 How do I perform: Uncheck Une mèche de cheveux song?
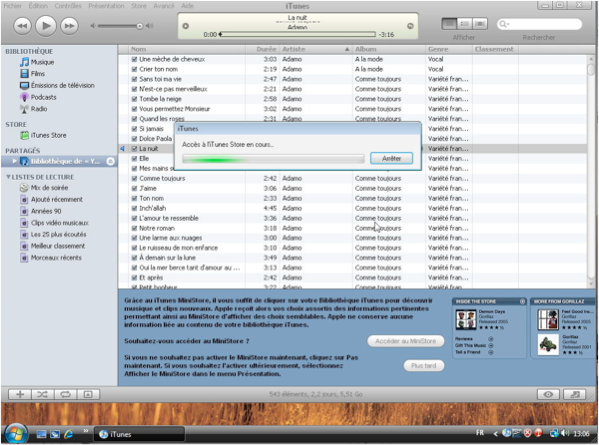point(134,59)
